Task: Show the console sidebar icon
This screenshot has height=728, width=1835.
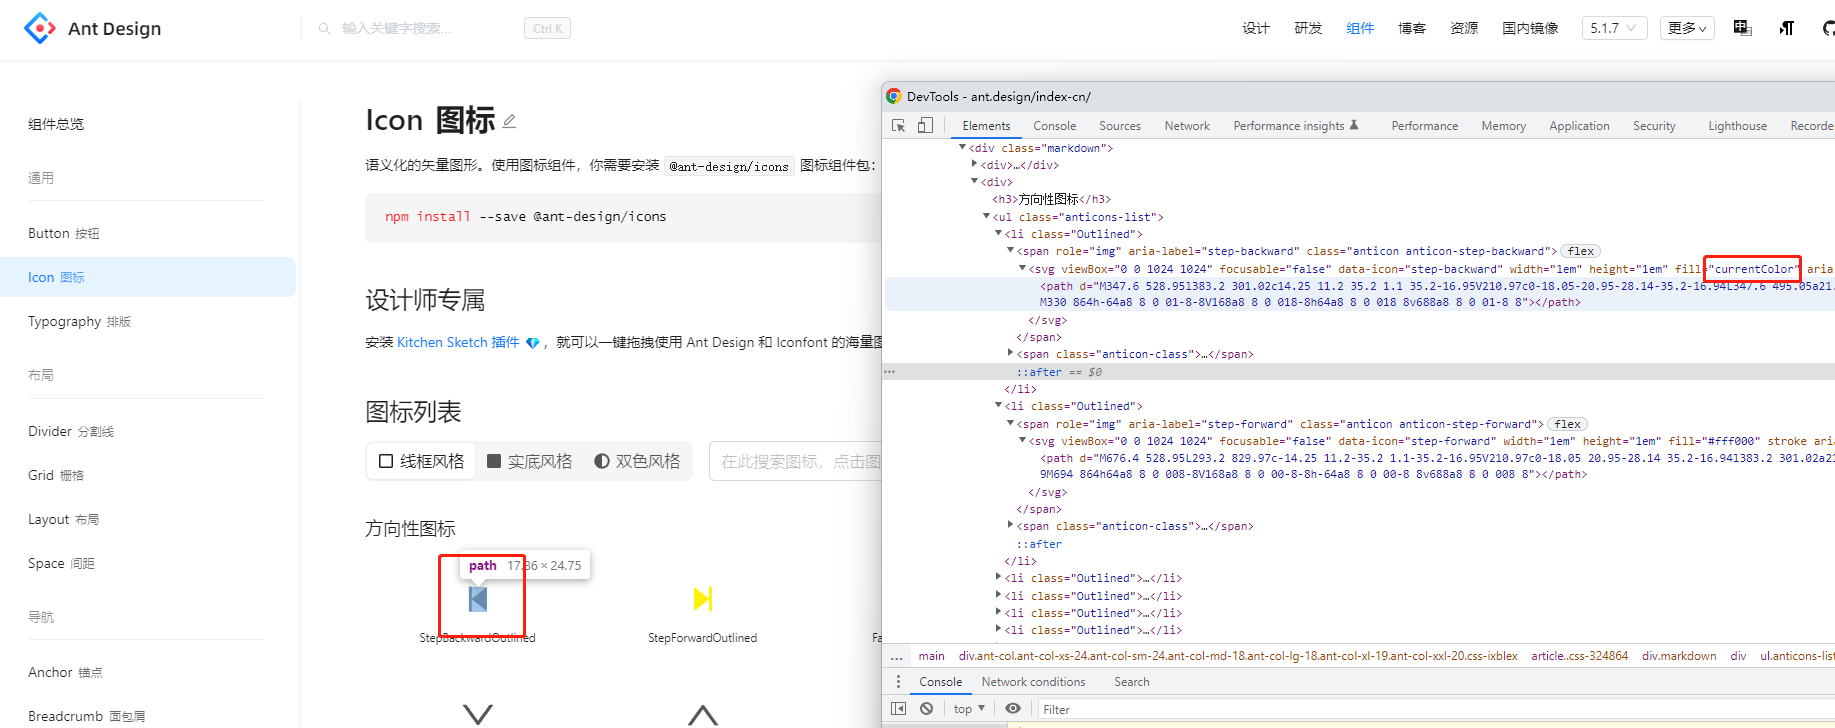Action: (898, 709)
